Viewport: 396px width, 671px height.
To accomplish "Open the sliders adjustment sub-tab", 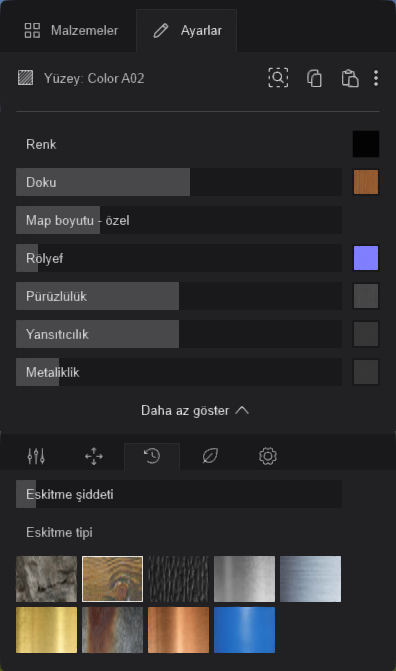I will [x=36, y=456].
